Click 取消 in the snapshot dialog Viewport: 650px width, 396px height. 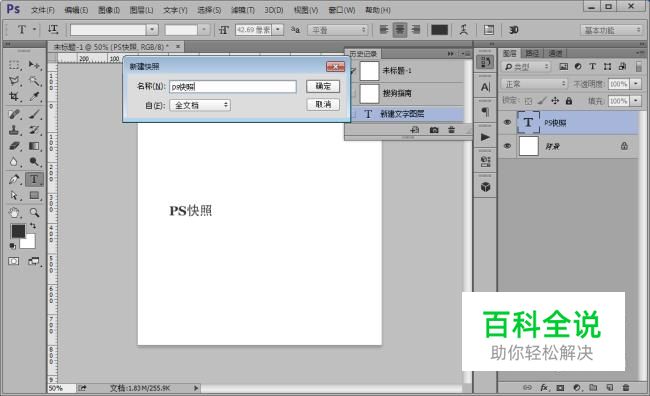(323, 104)
